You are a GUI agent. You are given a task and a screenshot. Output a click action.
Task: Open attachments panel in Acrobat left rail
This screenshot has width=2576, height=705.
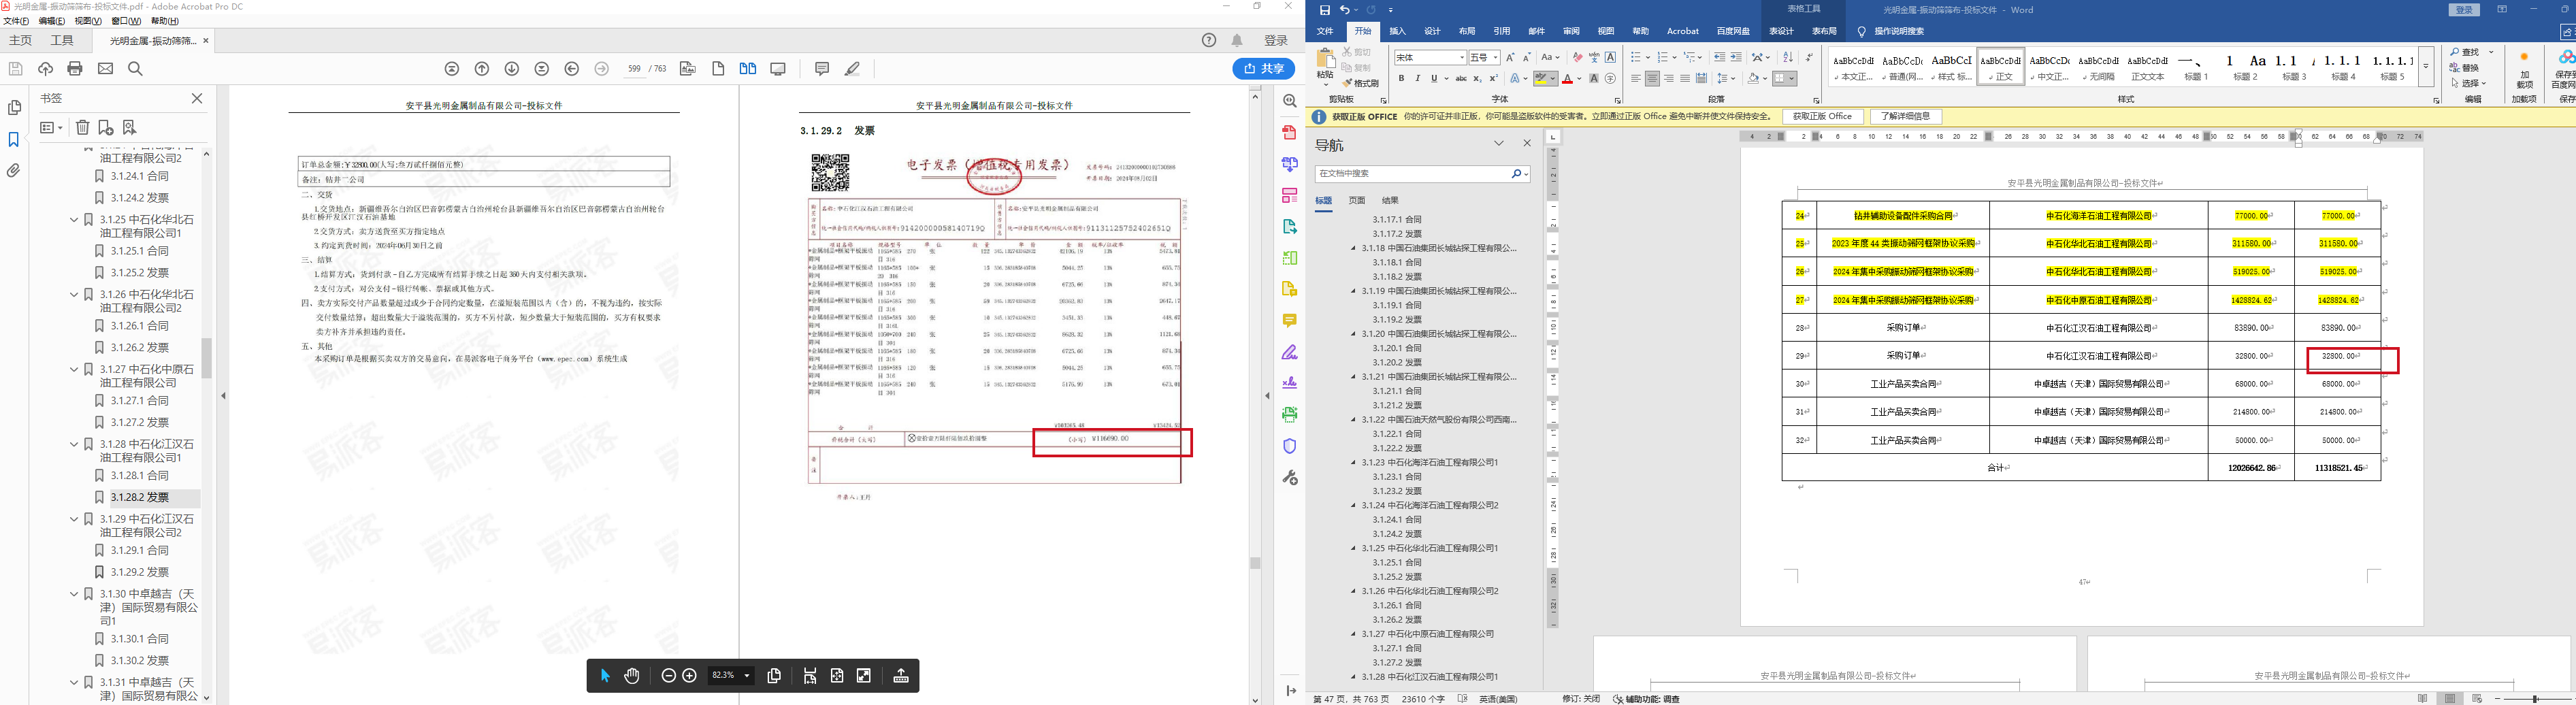coord(14,171)
